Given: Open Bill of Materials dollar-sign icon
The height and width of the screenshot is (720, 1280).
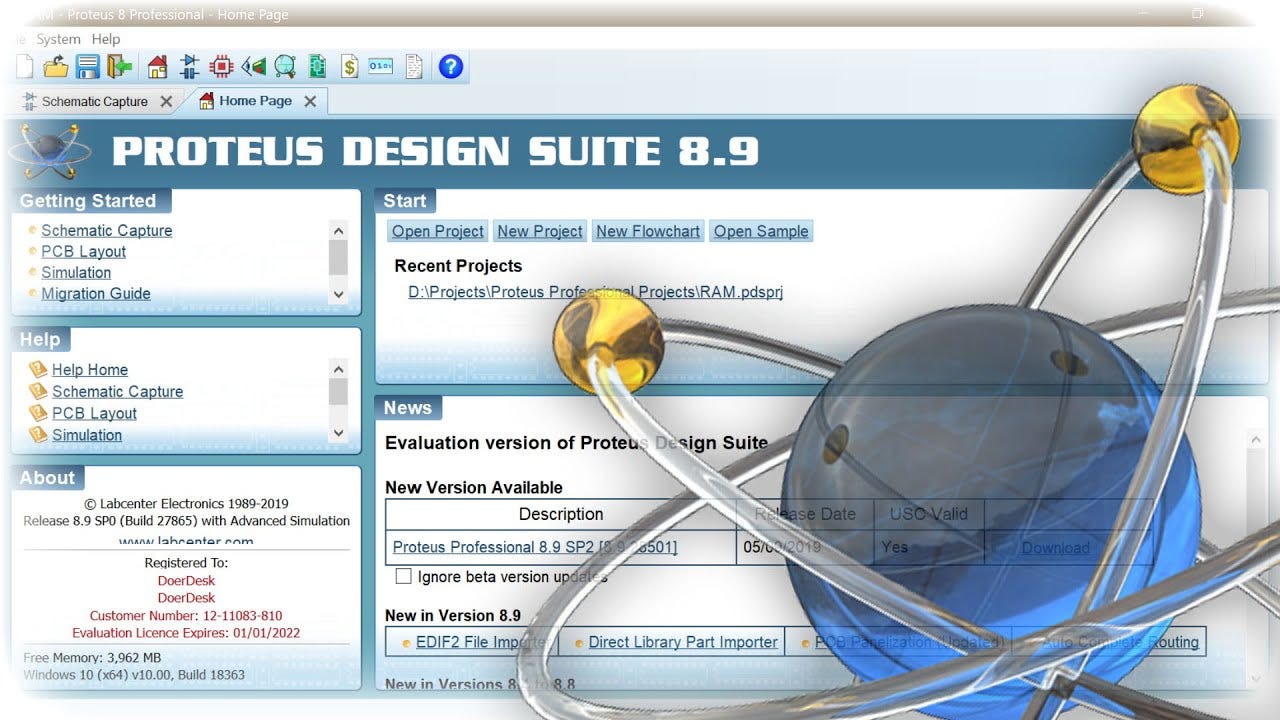Looking at the screenshot, I should [349, 67].
